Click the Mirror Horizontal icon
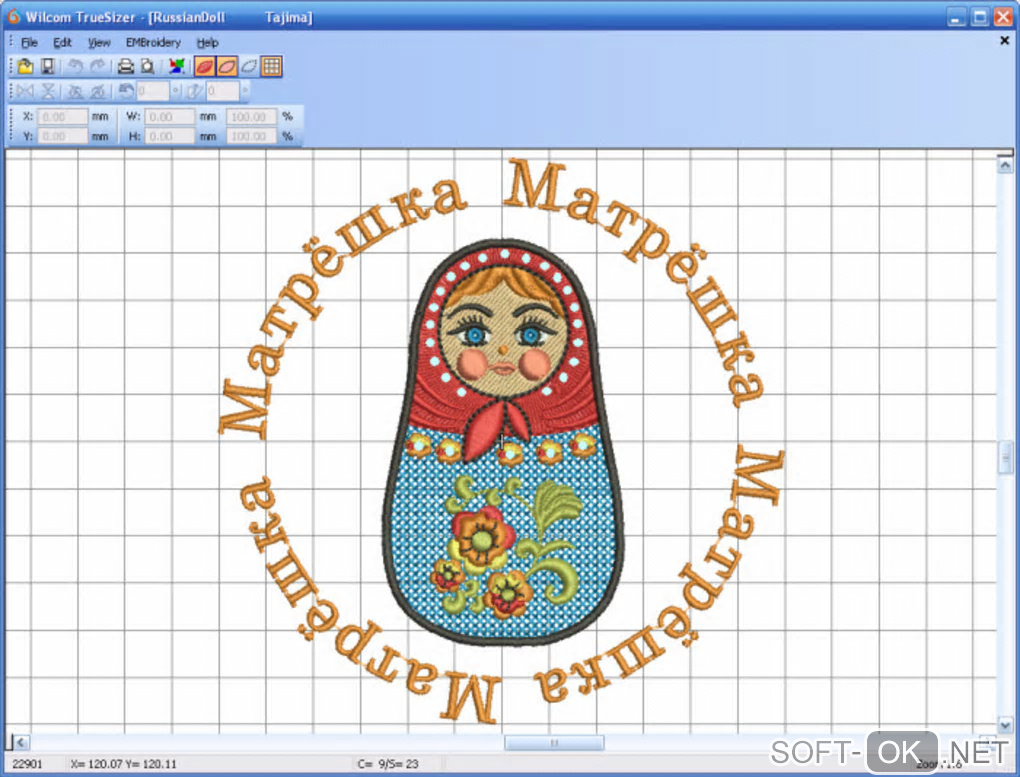This screenshot has width=1020, height=777. tap(25, 92)
